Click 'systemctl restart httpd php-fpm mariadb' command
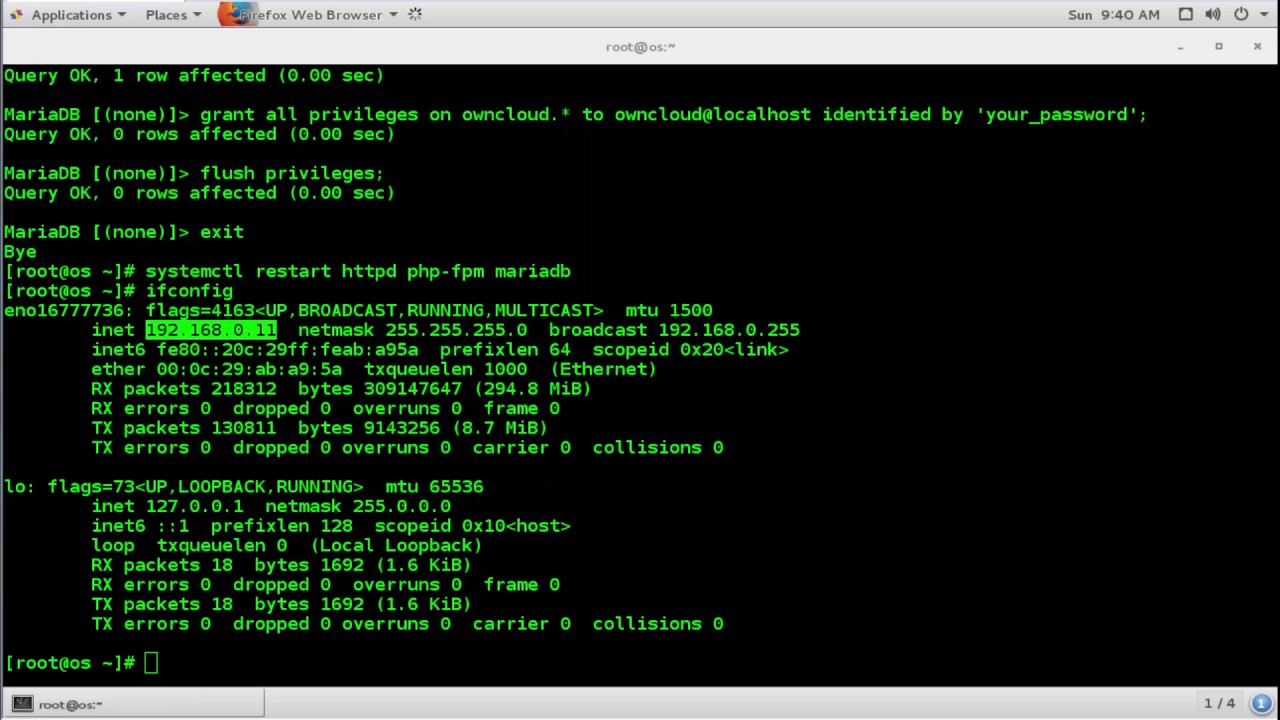This screenshot has width=1280, height=720. click(x=358, y=271)
